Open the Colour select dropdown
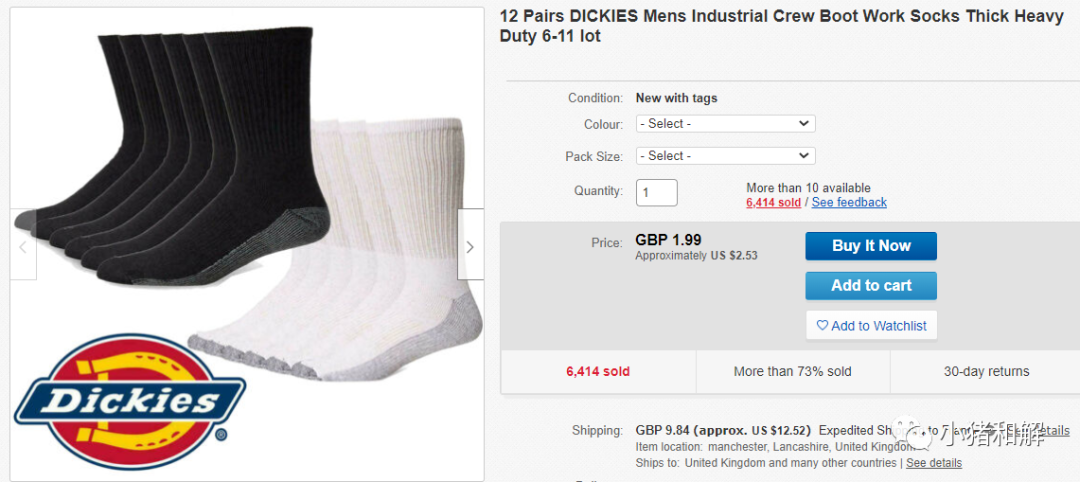The image size is (1080, 482). point(725,124)
